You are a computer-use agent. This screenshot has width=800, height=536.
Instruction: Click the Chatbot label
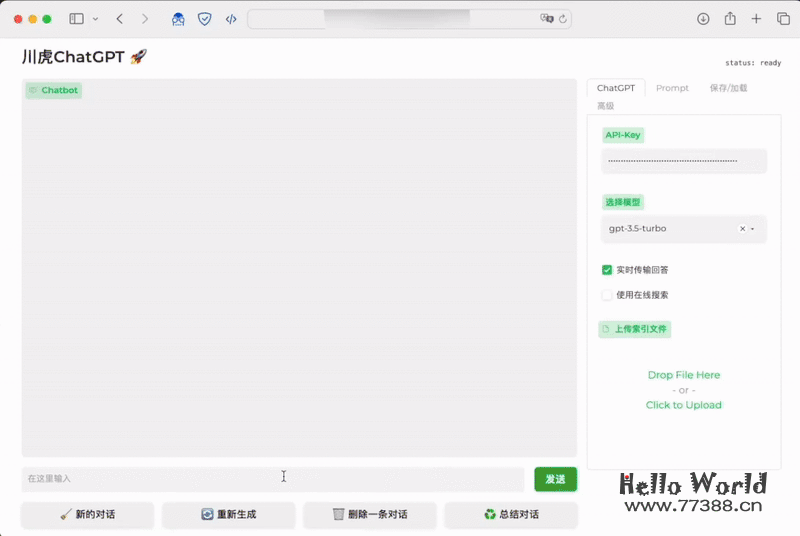54,90
